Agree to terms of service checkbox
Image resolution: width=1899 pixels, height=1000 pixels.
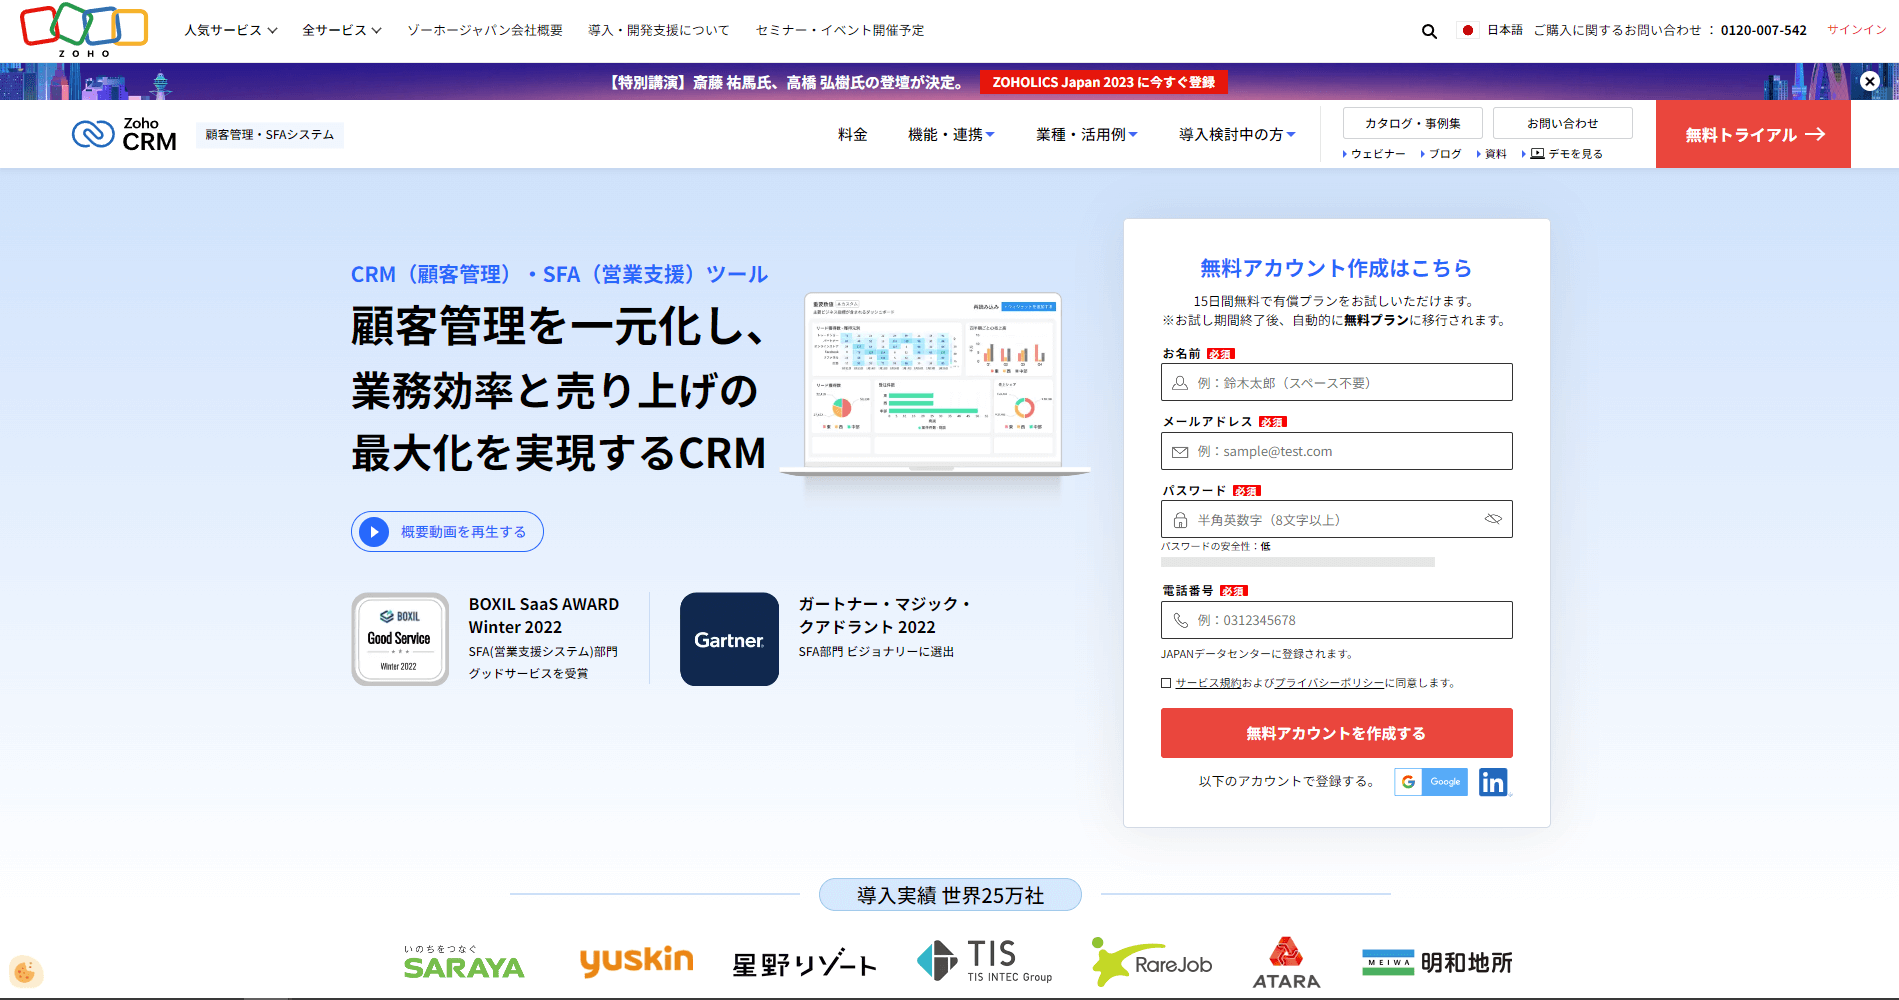[x=1166, y=683]
